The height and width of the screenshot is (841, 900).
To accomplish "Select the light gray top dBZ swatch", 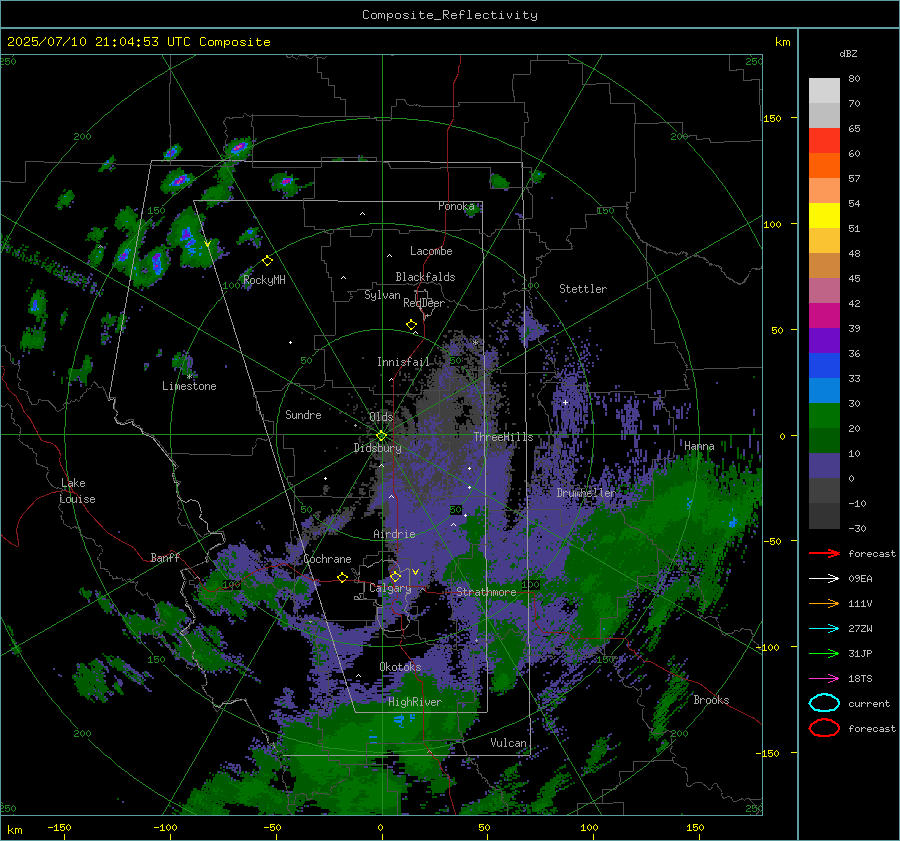I will point(824,91).
